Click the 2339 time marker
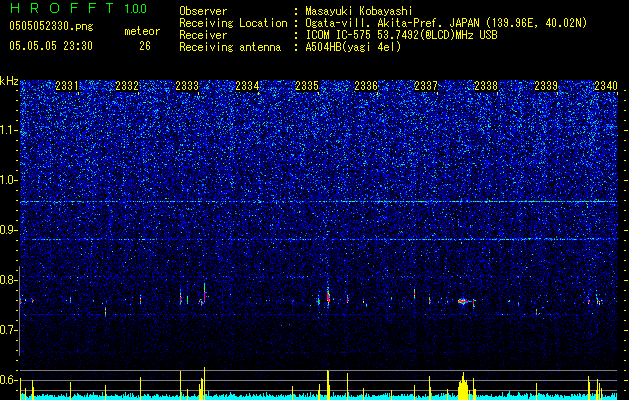 [x=546, y=85]
